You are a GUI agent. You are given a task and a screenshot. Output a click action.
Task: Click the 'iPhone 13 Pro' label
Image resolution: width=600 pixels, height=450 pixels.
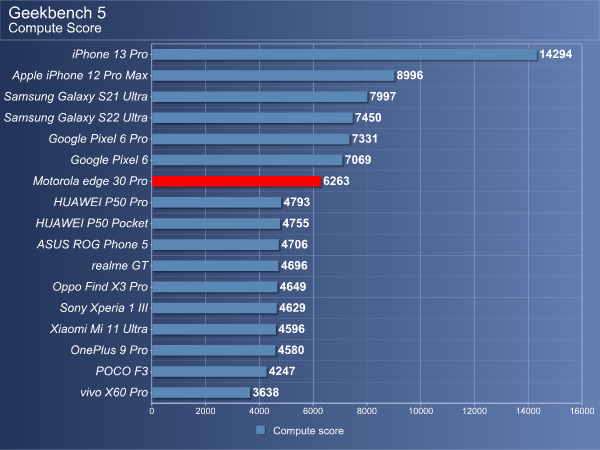point(110,54)
